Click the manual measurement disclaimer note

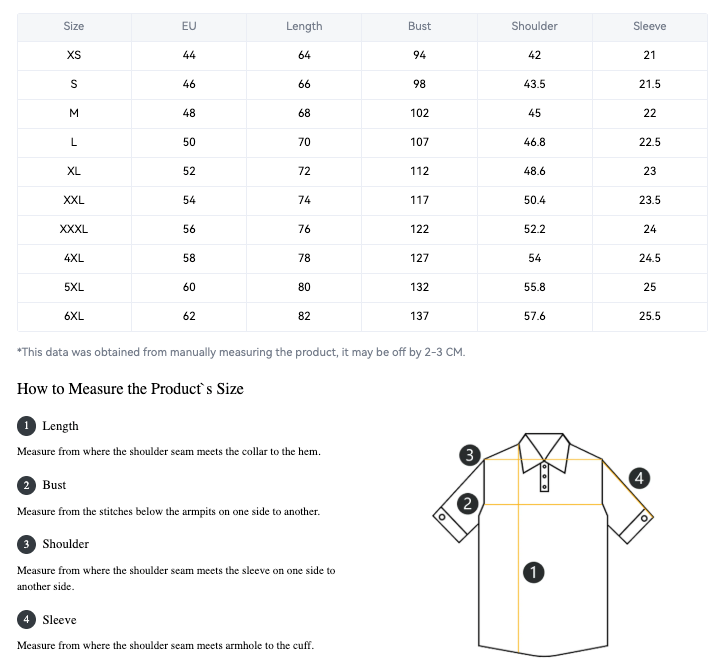pos(241,352)
